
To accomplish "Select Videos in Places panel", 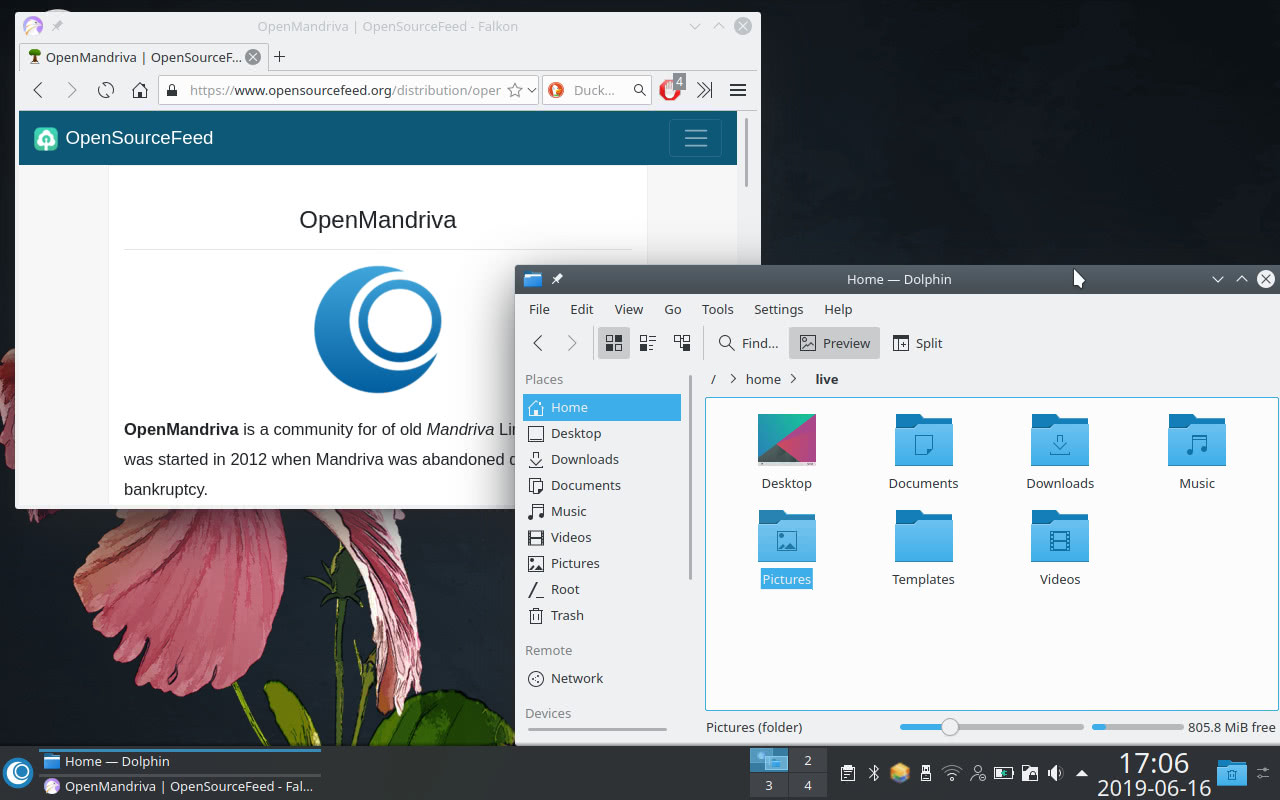I will [x=602, y=537].
